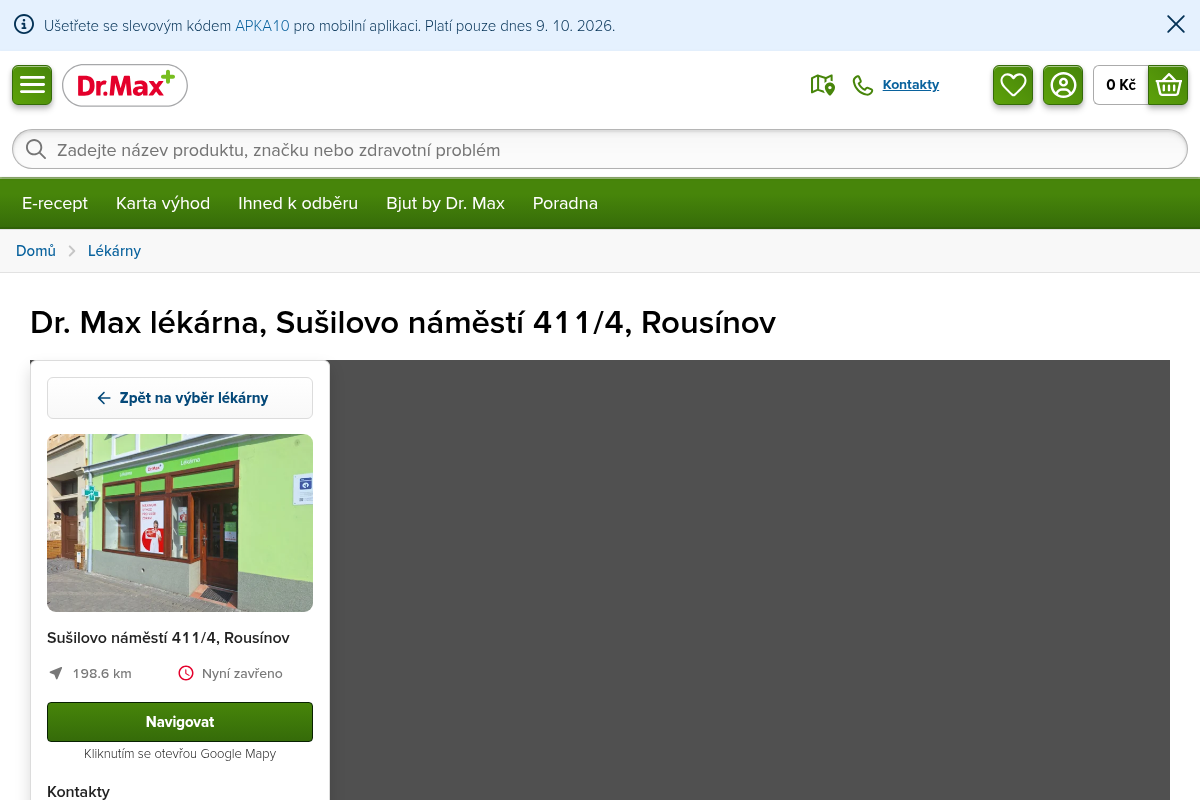Viewport: 1200px width, 800px height.
Task: Click the APKA10 promo code link
Action: pyautogui.click(x=262, y=26)
